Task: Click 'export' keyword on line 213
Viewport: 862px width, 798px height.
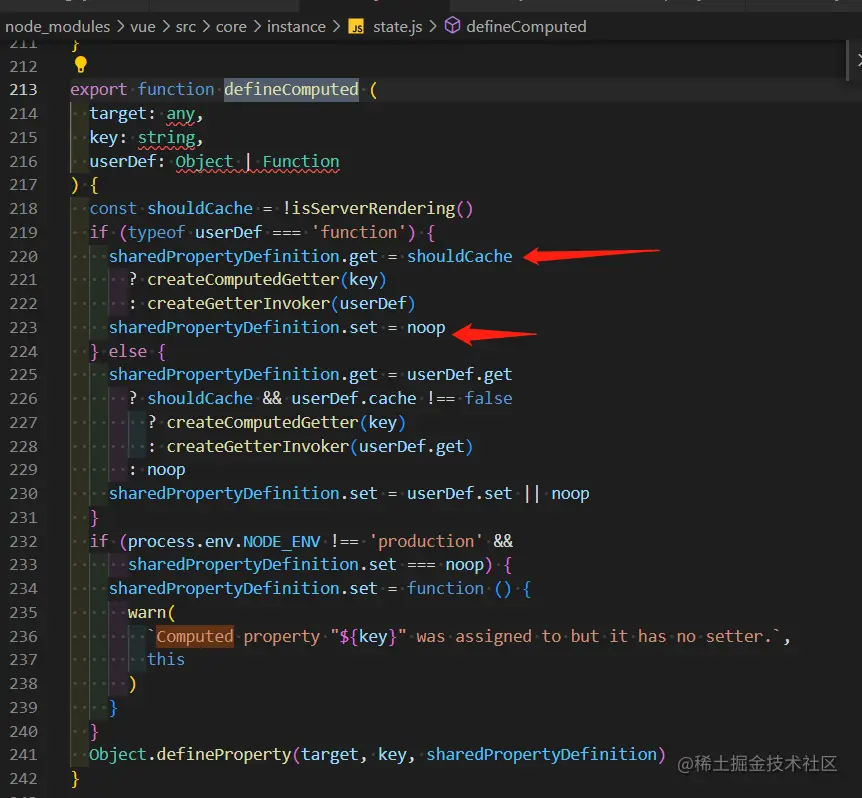Action: point(98,90)
